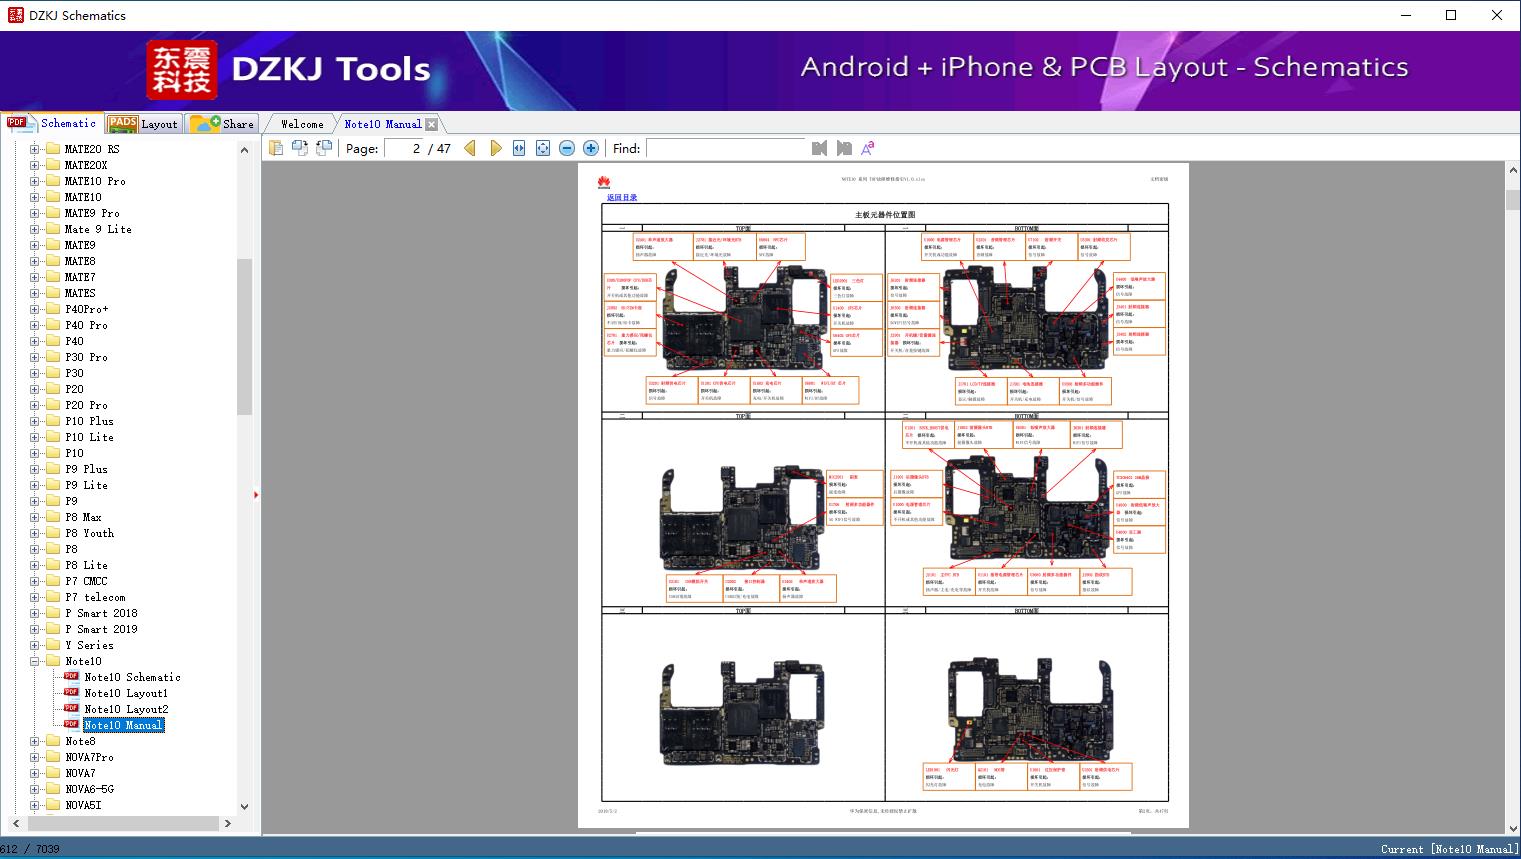Open the Share tab
The height and width of the screenshot is (859, 1521).
tap(222, 124)
